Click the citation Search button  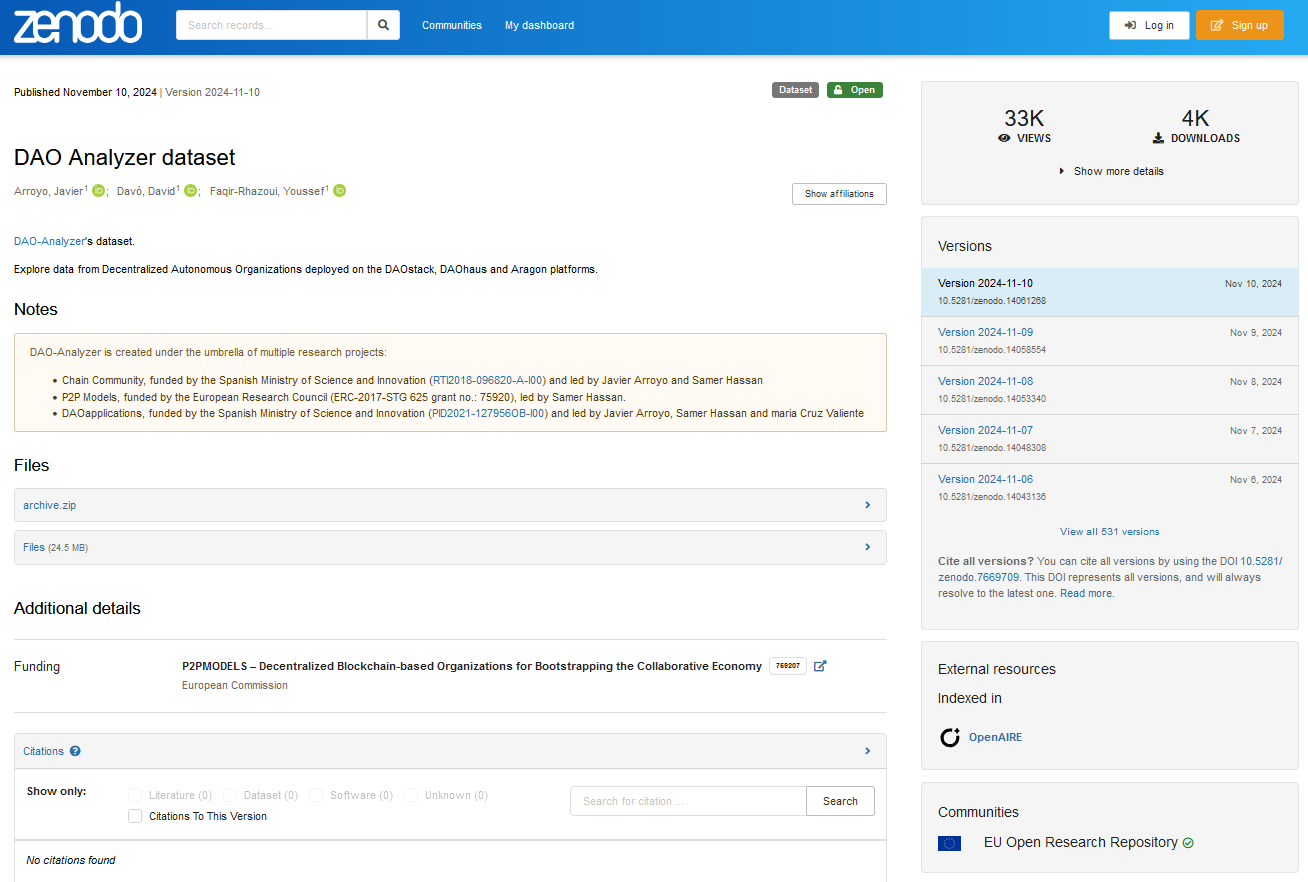840,801
